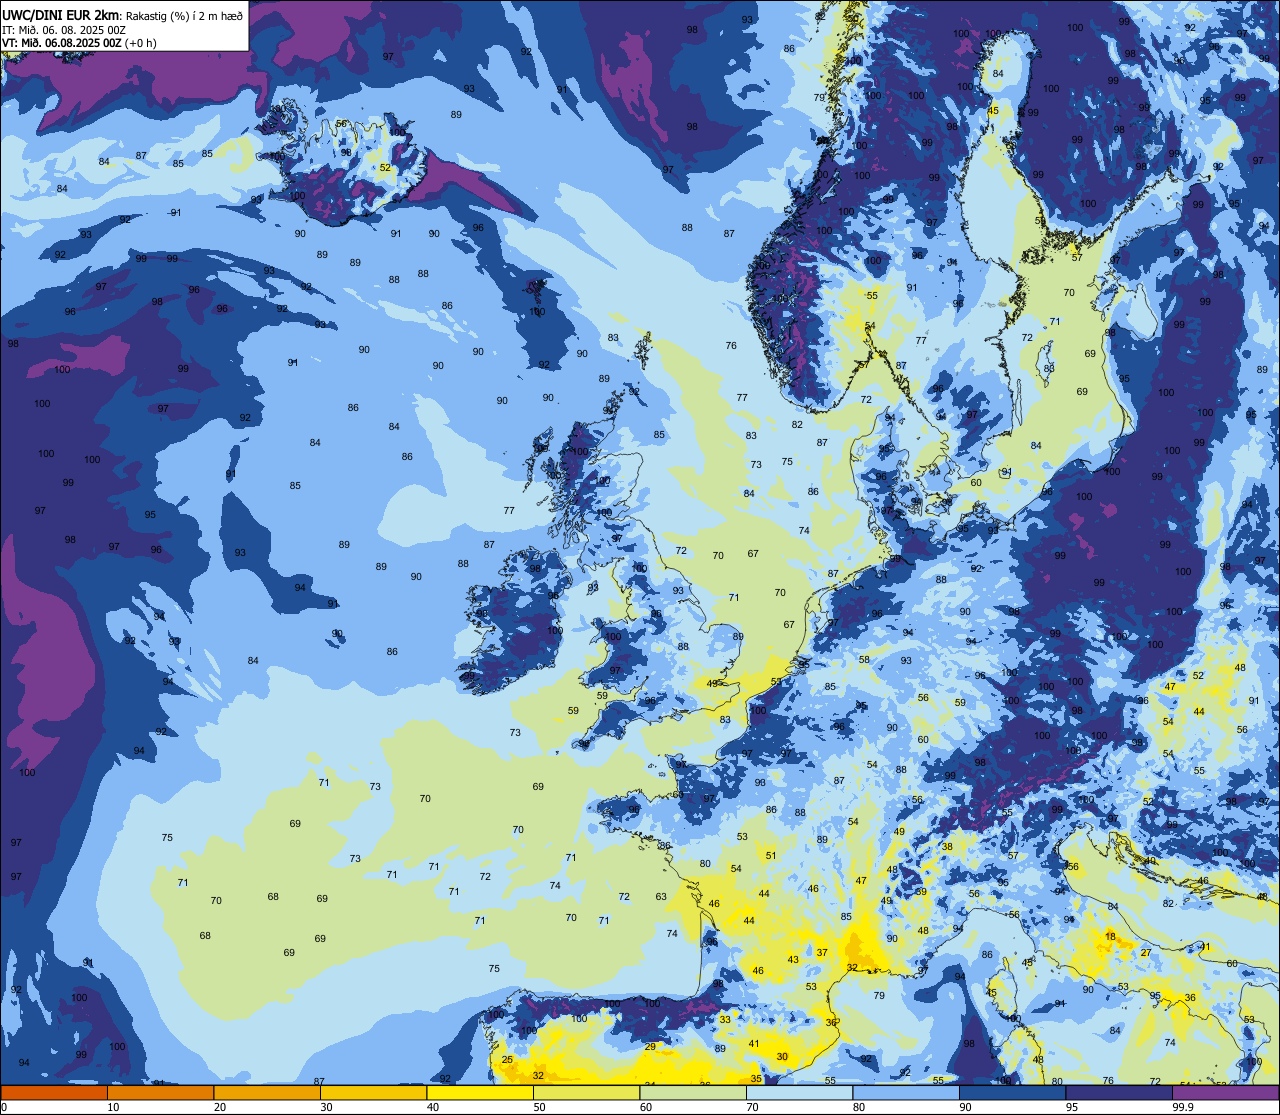The image size is (1280, 1115).
Task: Select the VT valid time line
Action: coord(79,43)
